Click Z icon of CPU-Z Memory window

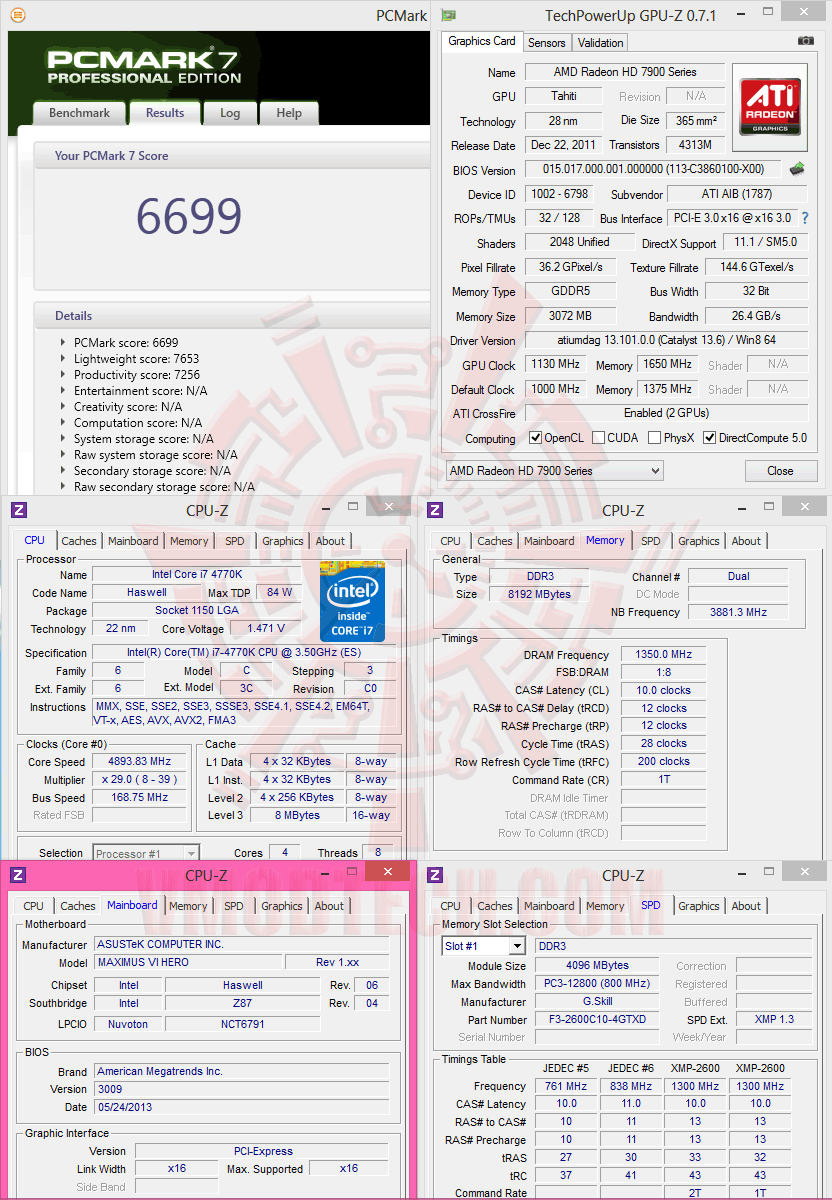[x=435, y=510]
